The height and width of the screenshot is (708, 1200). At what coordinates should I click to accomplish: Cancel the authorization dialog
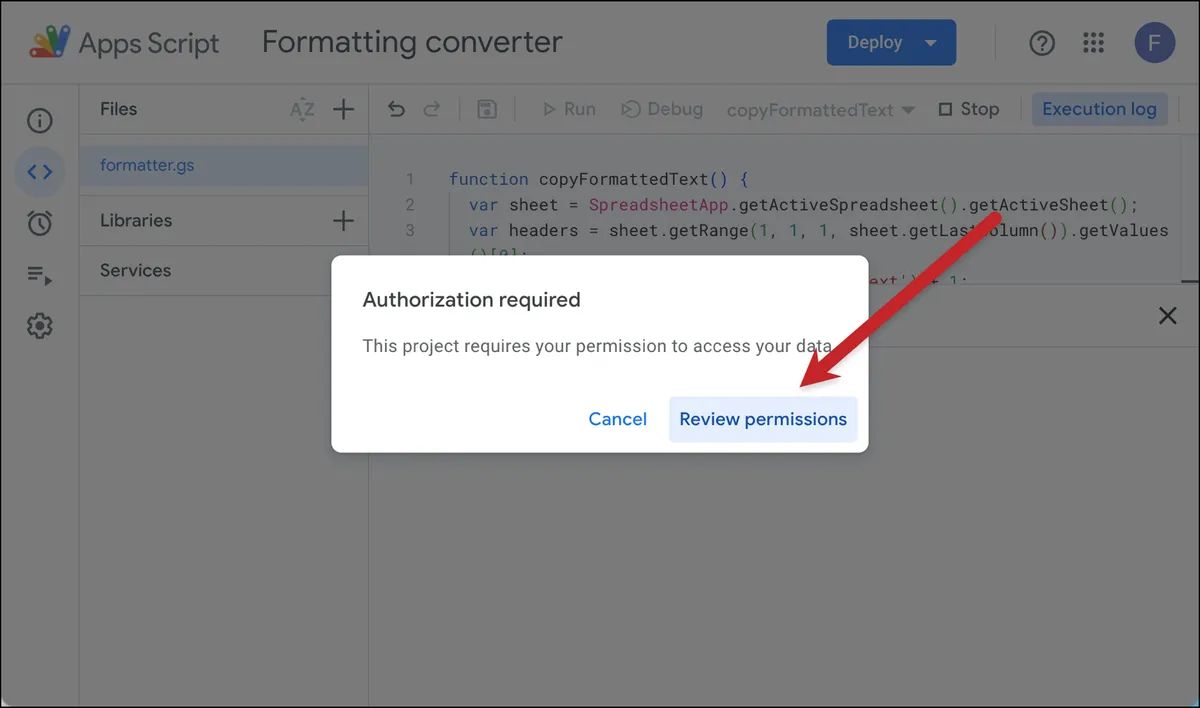pos(617,419)
